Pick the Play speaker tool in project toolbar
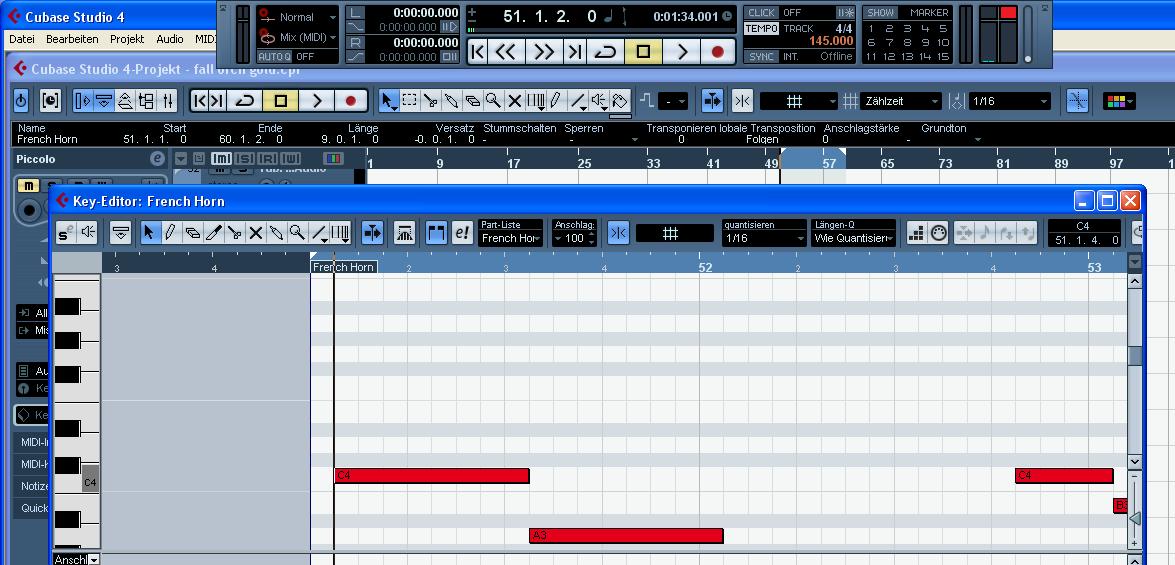The height and width of the screenshot is (565, 1175). 597,100
